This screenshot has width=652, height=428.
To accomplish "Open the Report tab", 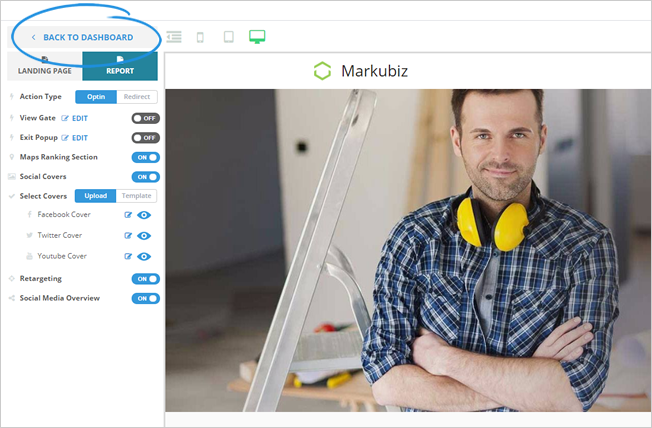I will pyautogui.click(x=120, y=67).
